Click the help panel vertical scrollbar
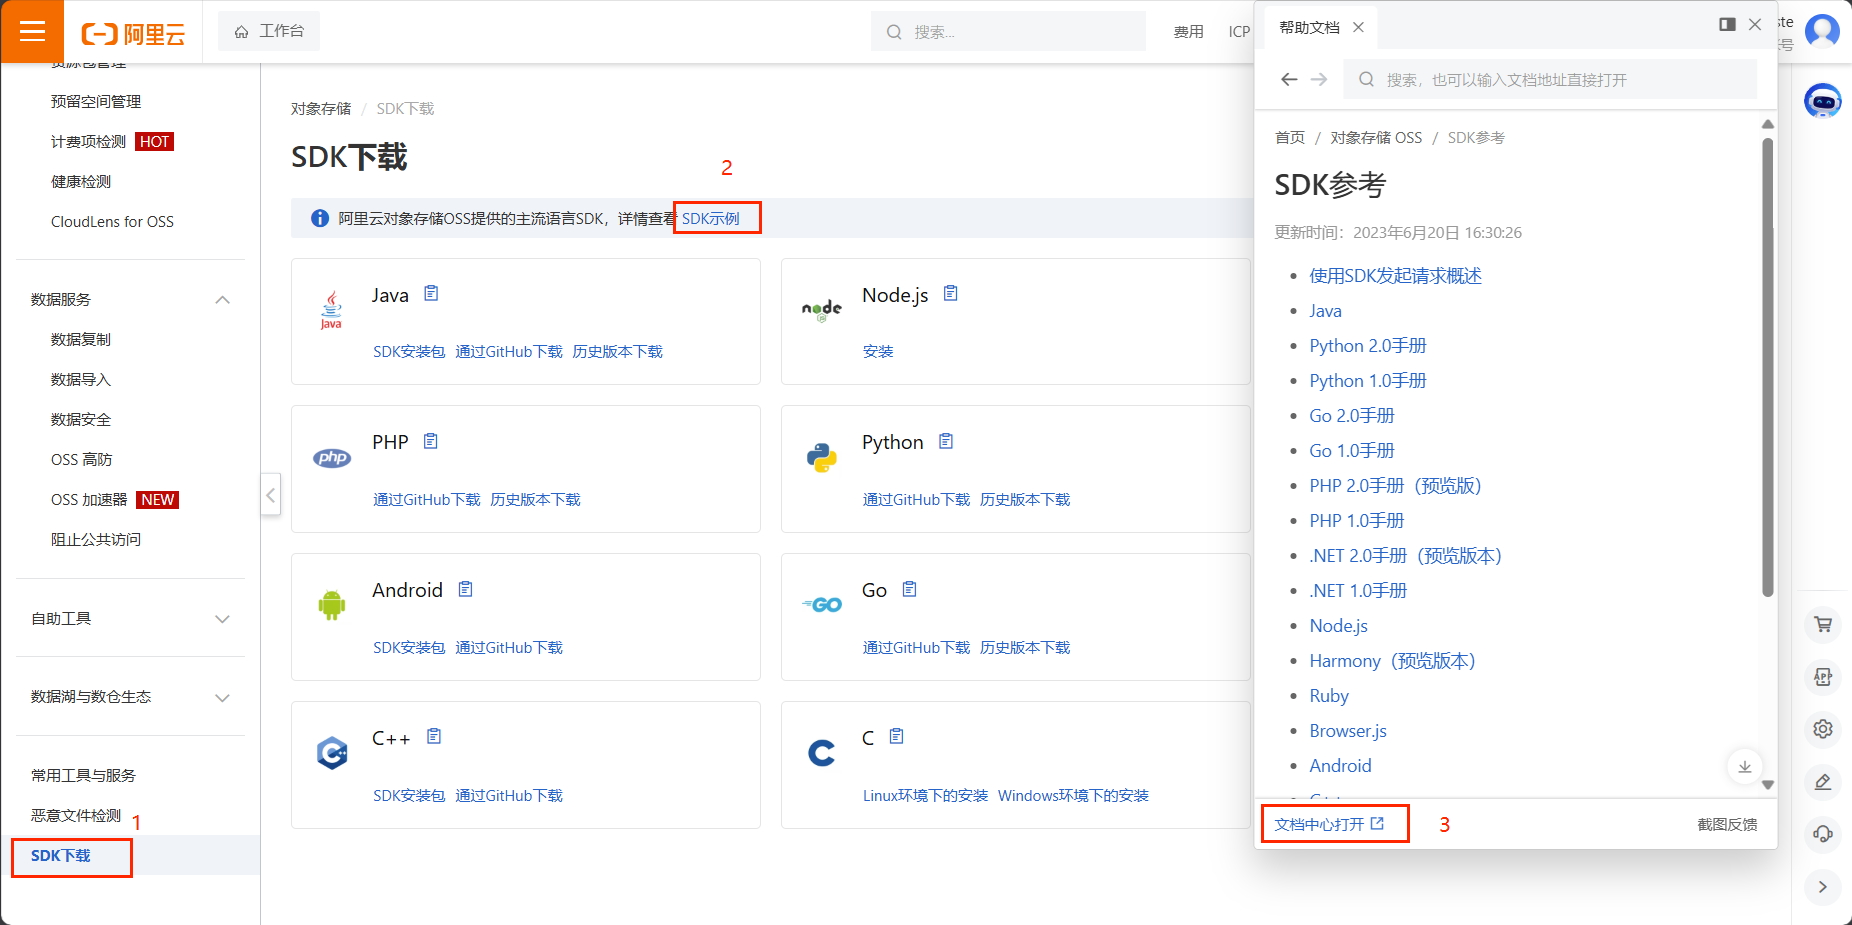The image size is (1852, 925). tap(1768, 367)
